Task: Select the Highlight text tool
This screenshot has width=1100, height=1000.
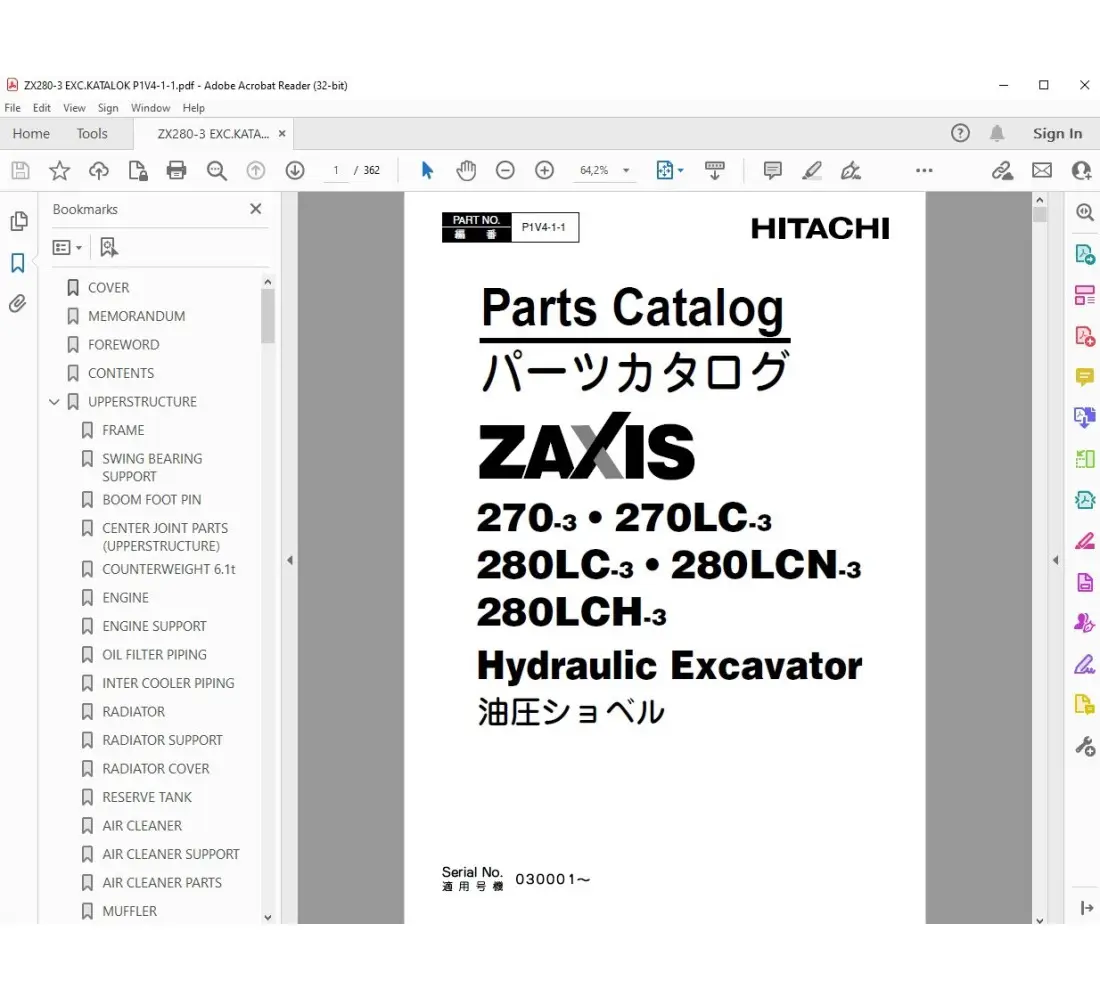Action: click(x=812, y=170)
